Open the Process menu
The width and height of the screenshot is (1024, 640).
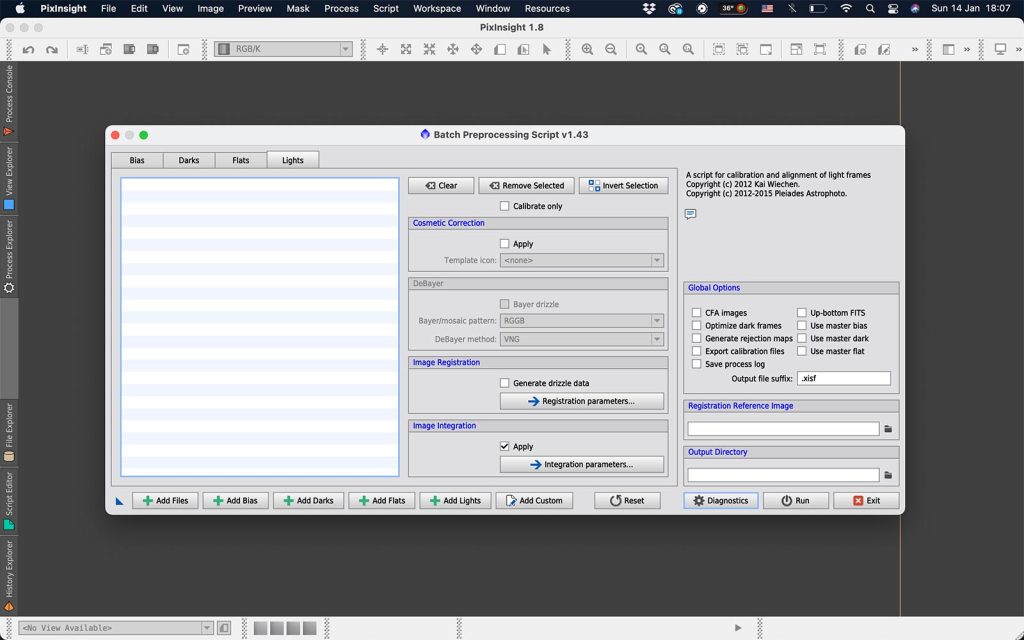coord(341,8)
